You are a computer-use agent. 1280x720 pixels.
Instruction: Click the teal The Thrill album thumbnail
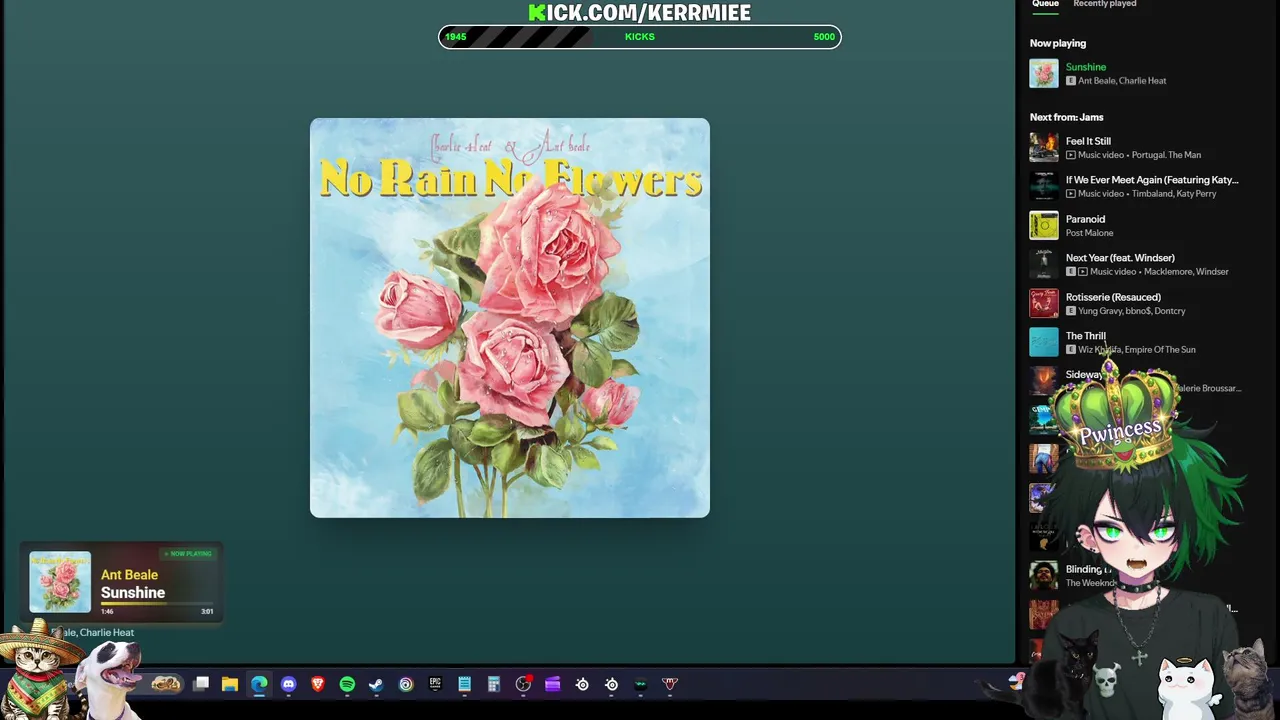[x=1044, y=343]
